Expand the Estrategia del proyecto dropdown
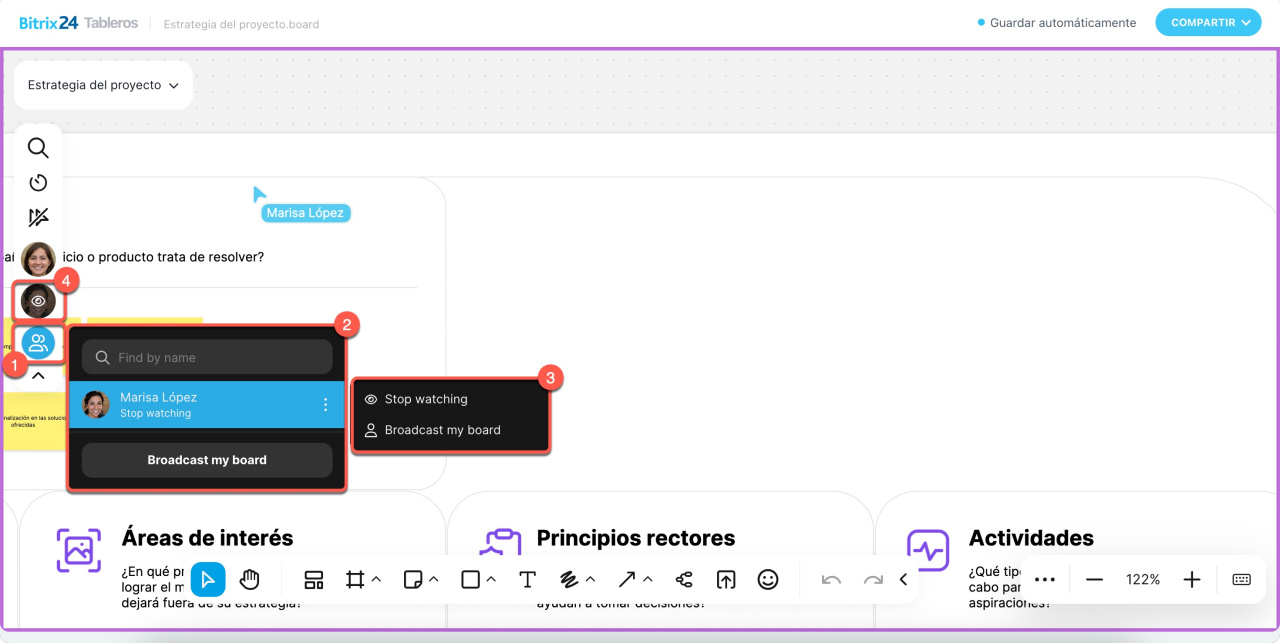This screenshot has height=643, width=1280. coord(103,86)
